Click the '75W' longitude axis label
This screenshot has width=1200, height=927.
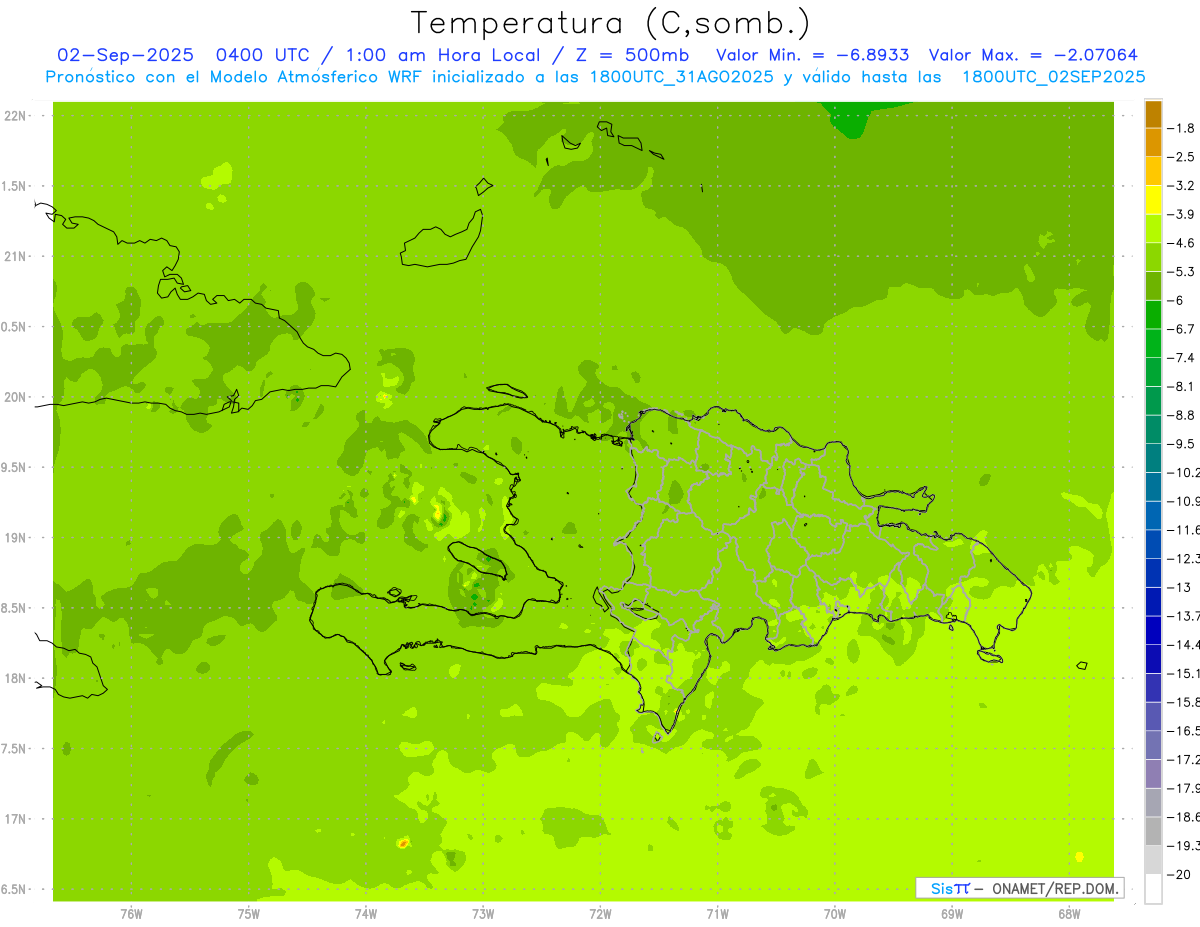pyautogui.click(x=249, y=914)
